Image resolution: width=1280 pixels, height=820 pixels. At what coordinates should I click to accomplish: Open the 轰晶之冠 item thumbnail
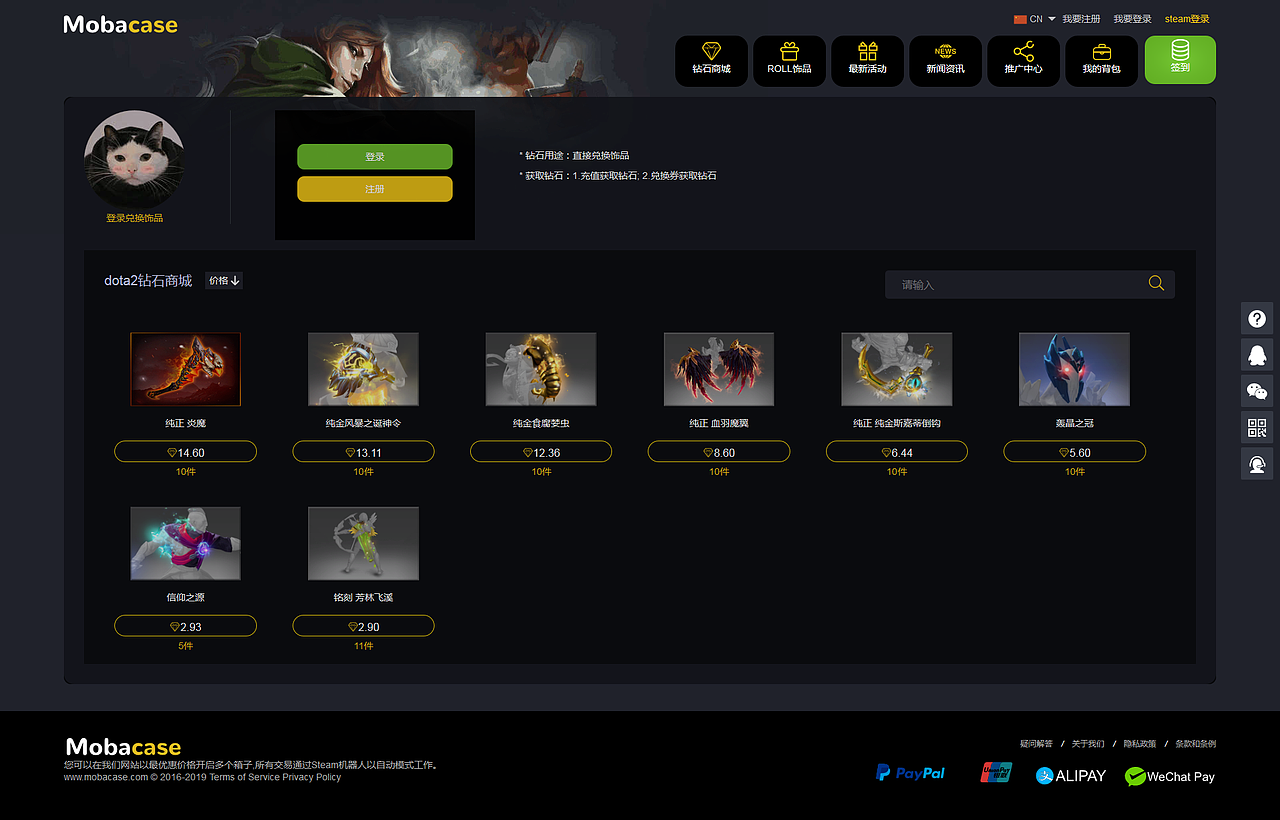tap(1075, 369)
